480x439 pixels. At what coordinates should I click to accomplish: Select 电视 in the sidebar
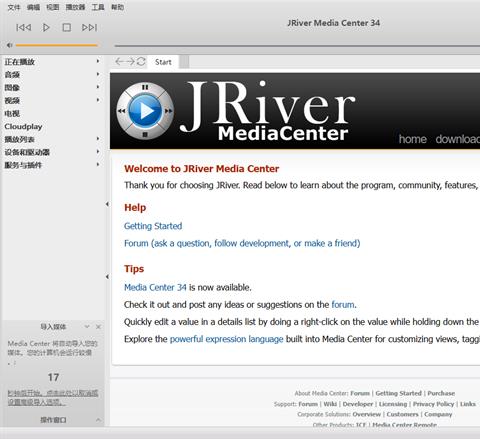click(12, 114)
